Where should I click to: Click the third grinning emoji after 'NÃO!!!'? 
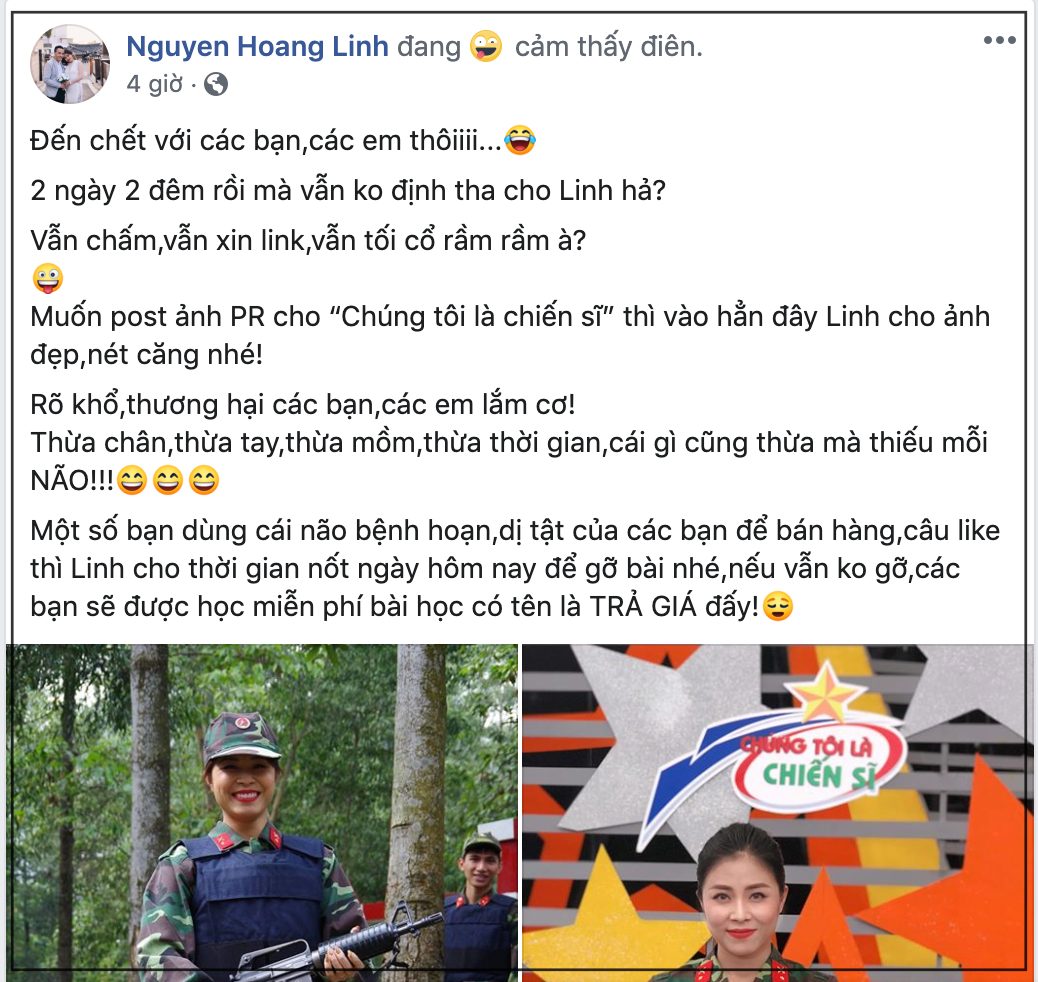(x=204, y=479)
